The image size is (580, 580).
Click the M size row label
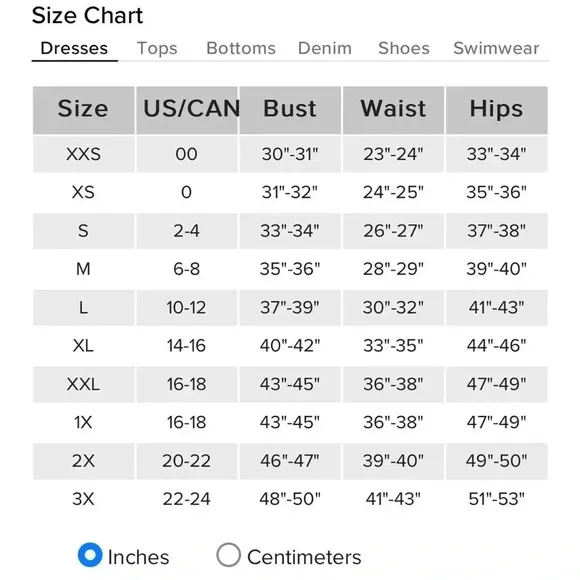pos(83,269)
